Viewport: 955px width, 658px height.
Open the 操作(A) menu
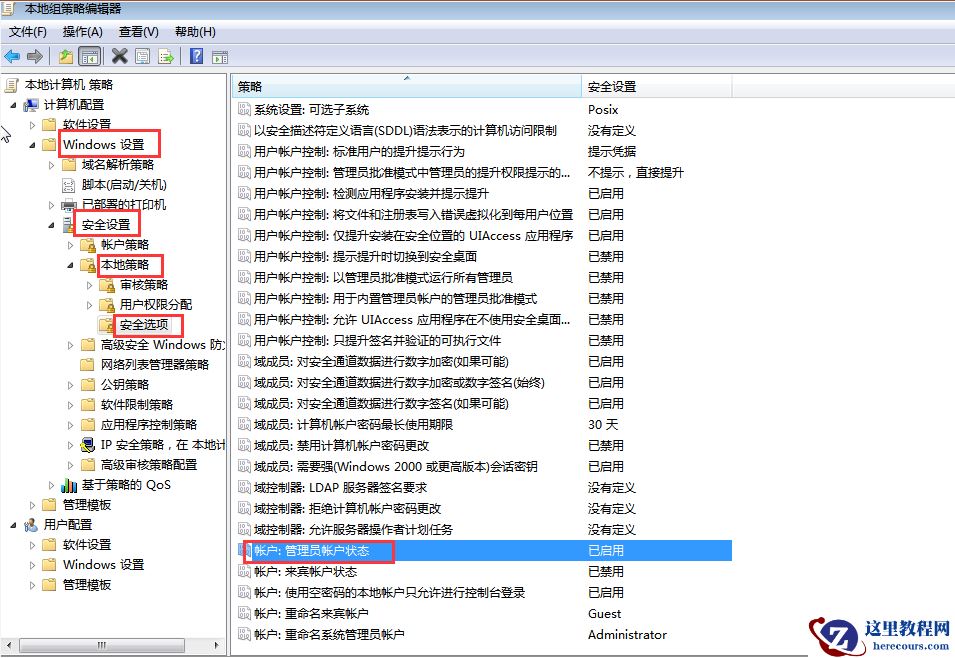pos(82,31)
